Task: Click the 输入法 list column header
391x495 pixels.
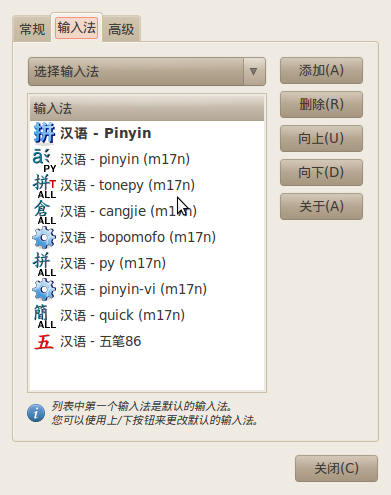Action: click(x=147, y=108)
